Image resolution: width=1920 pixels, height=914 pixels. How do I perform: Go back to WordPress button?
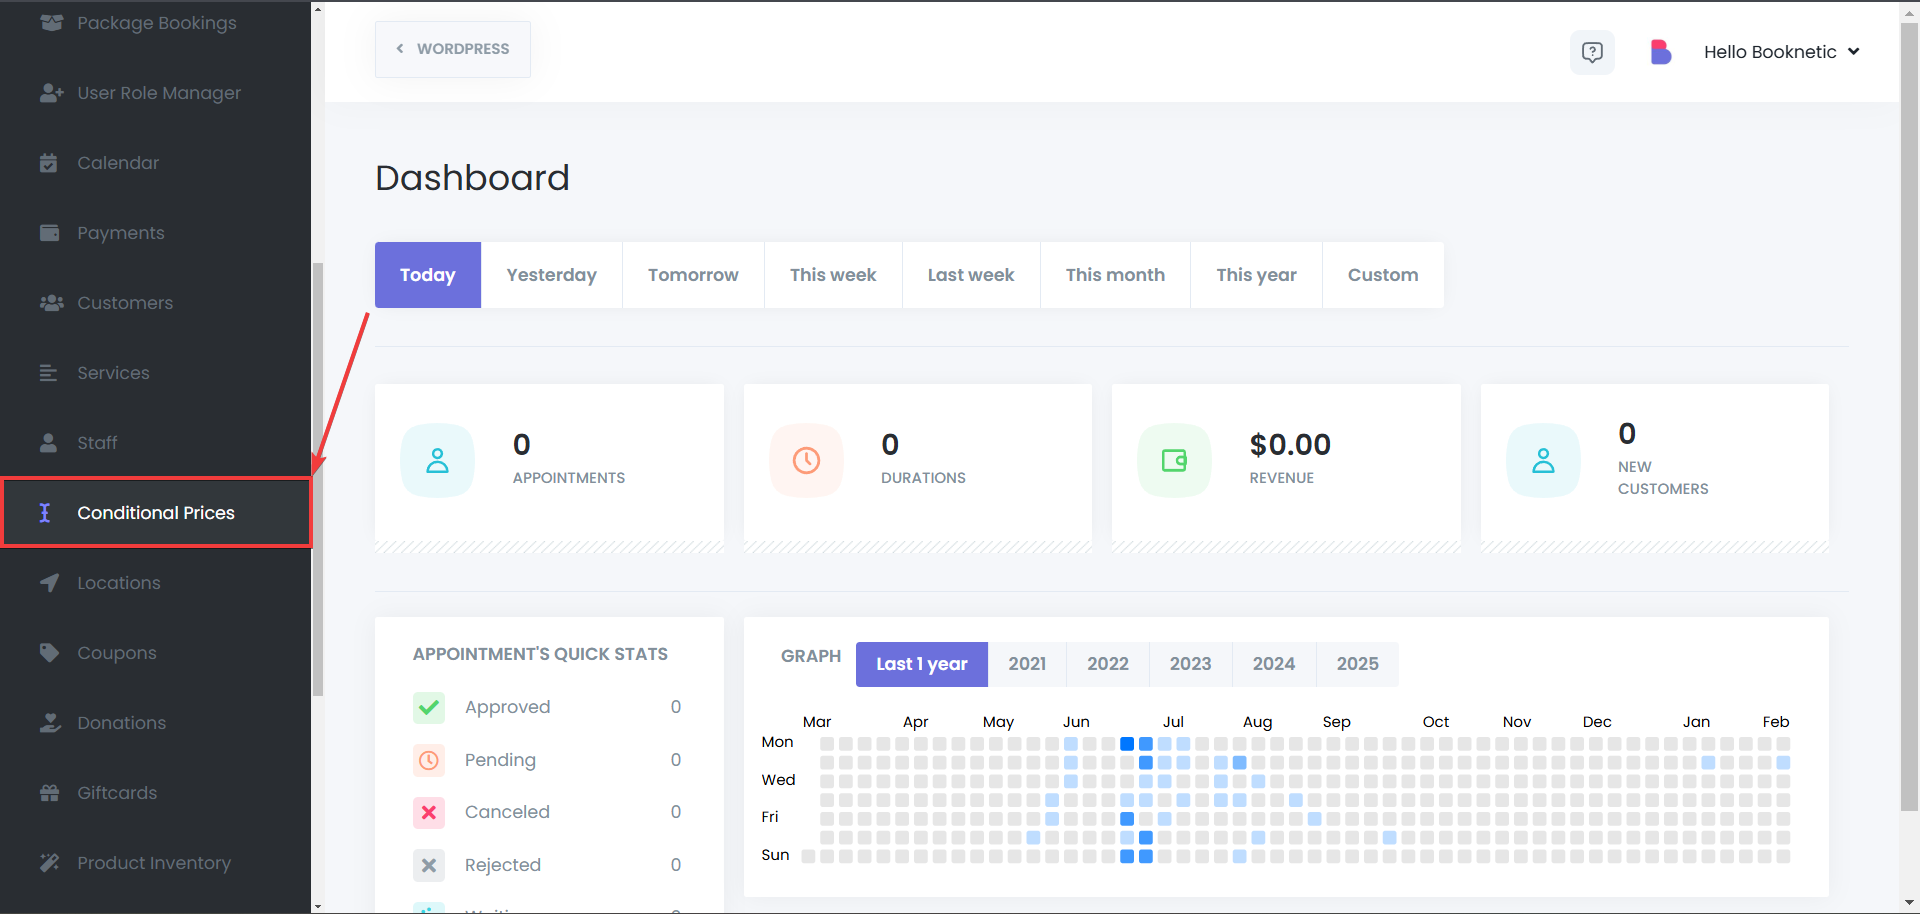point(453,49)
